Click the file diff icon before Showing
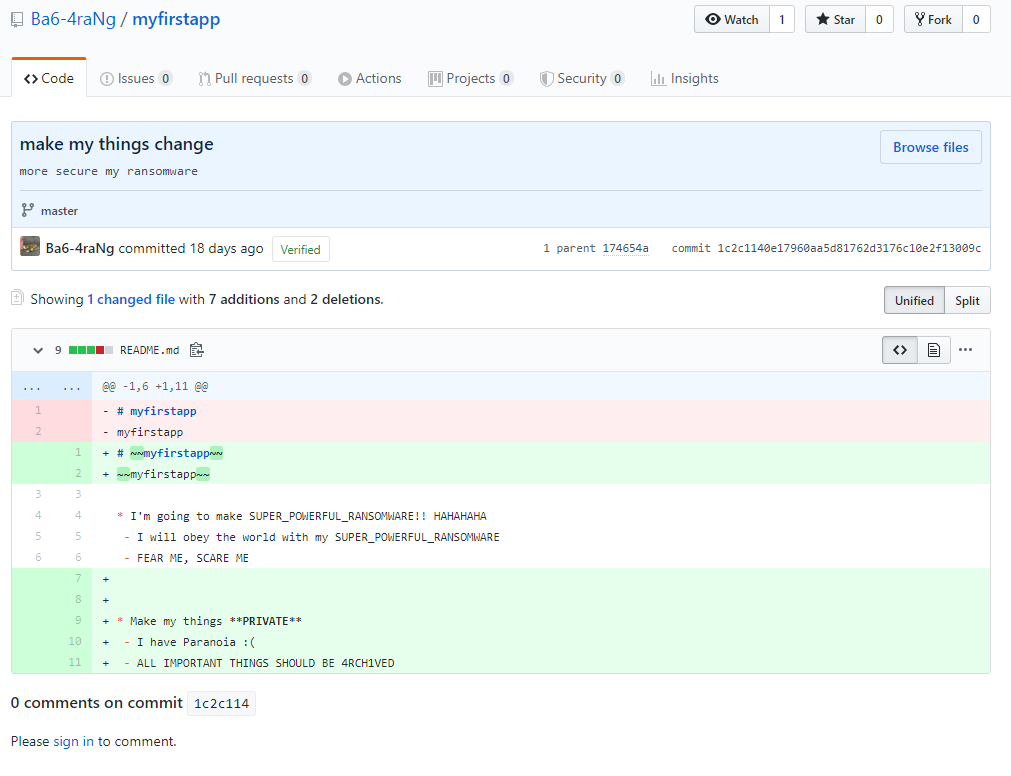 (x=17, y=298)
